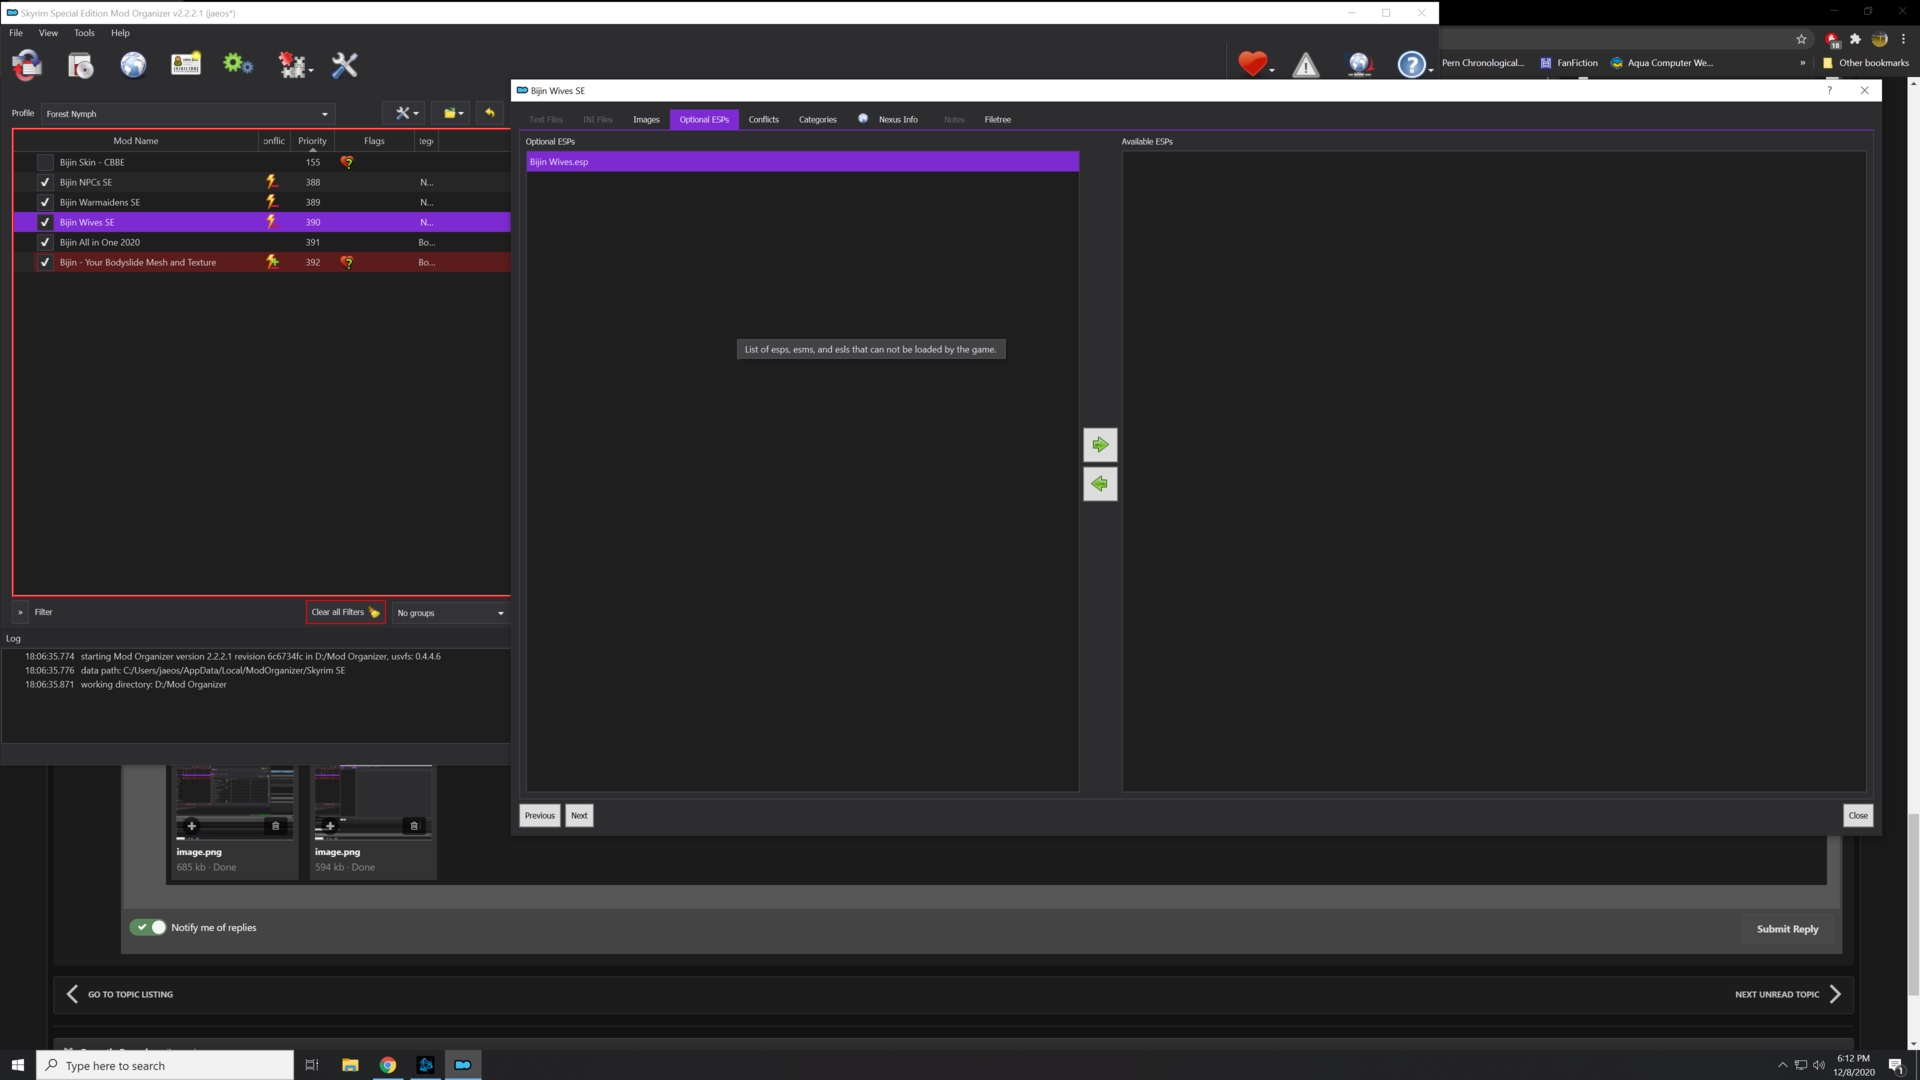Open the Settings wrench and screwdriver icon
This screenshot has height=1080, width=1920.
pyautogui.click(x=345, y=65)
